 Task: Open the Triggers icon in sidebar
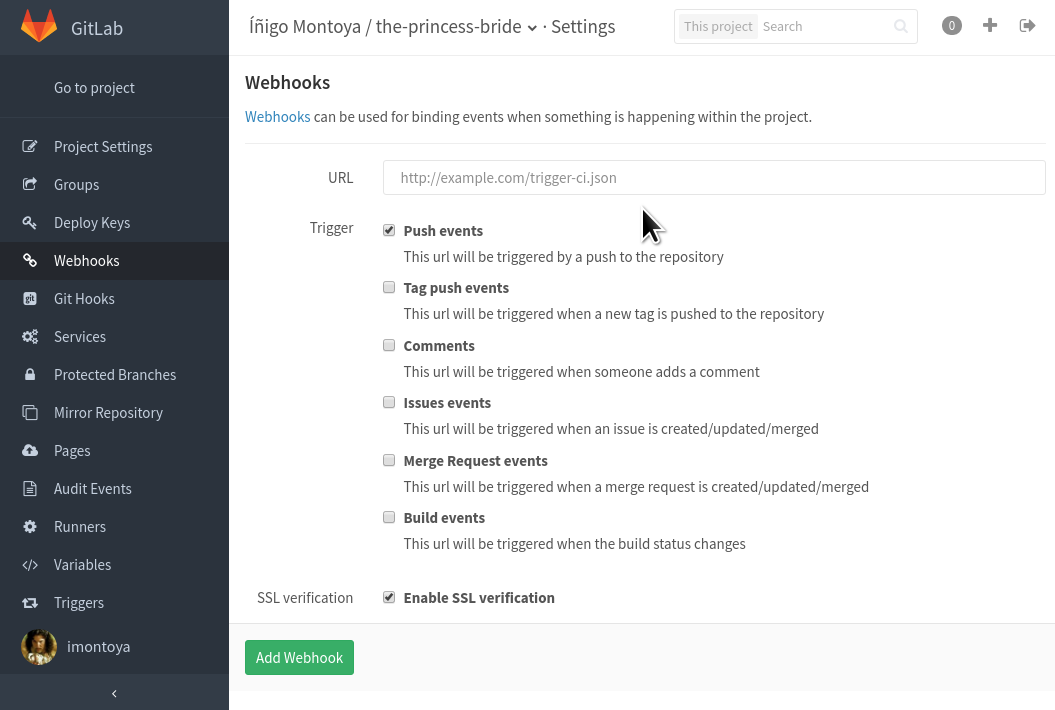30,602
